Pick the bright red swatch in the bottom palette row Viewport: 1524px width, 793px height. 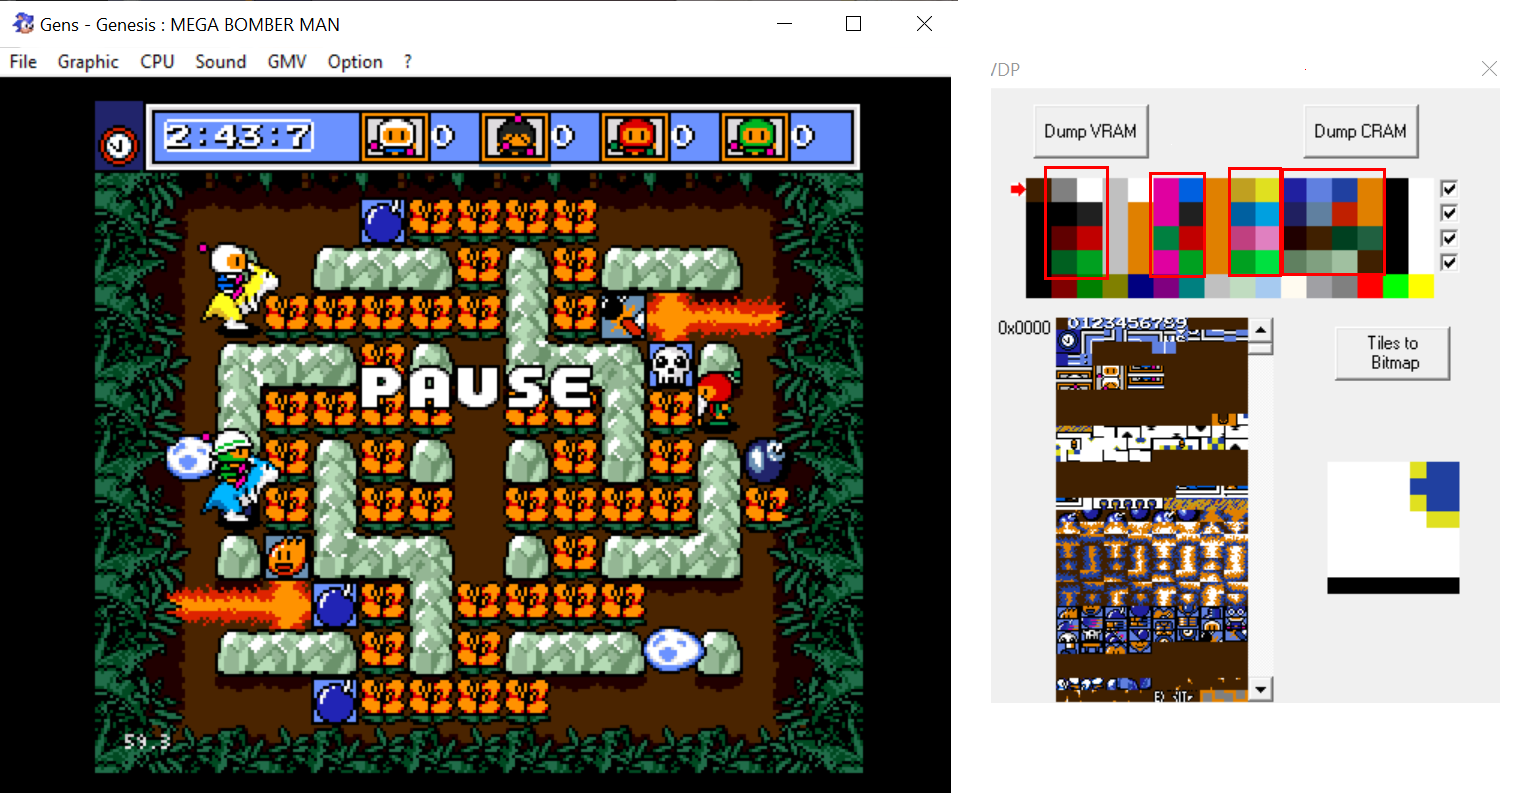(x=1370, y=287)
